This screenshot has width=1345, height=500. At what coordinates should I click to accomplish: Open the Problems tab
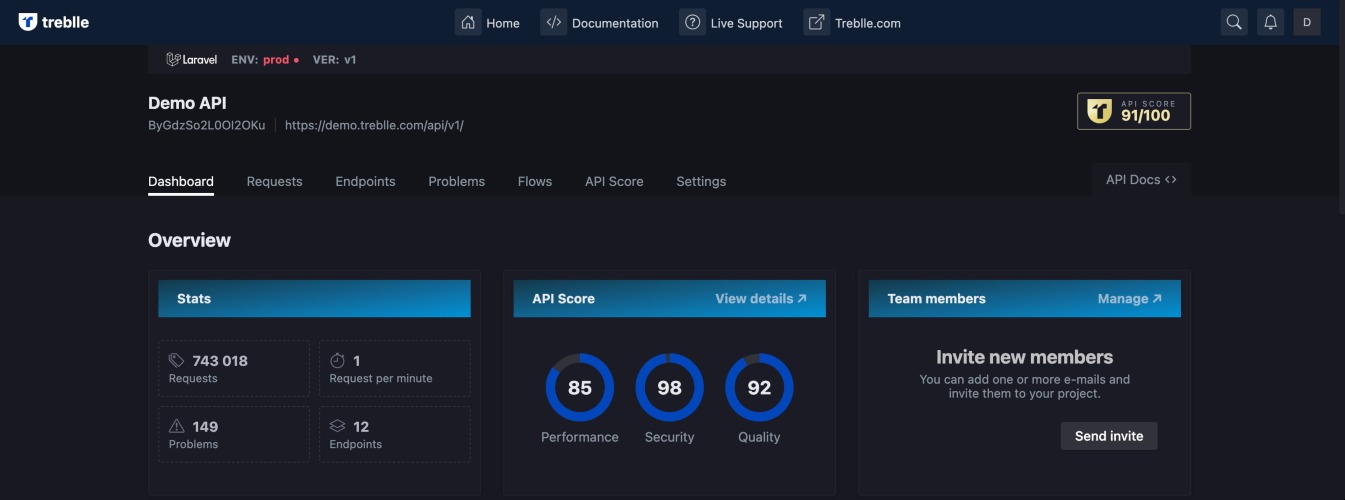456,181
